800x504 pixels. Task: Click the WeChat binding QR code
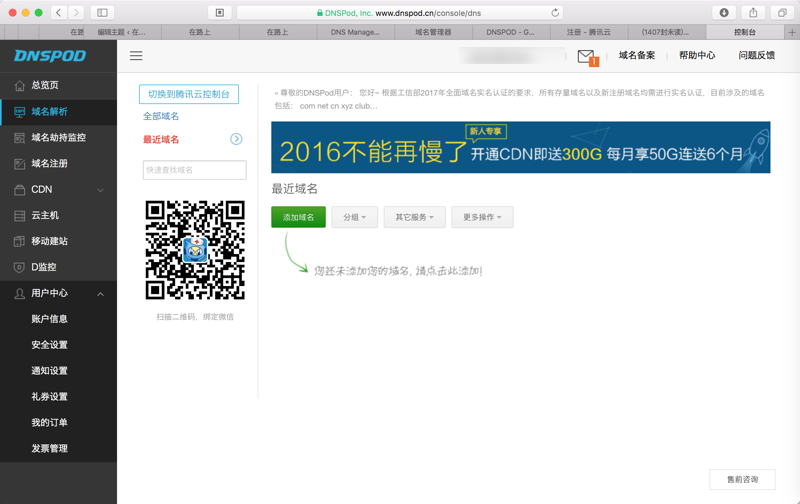click(195, 250)
